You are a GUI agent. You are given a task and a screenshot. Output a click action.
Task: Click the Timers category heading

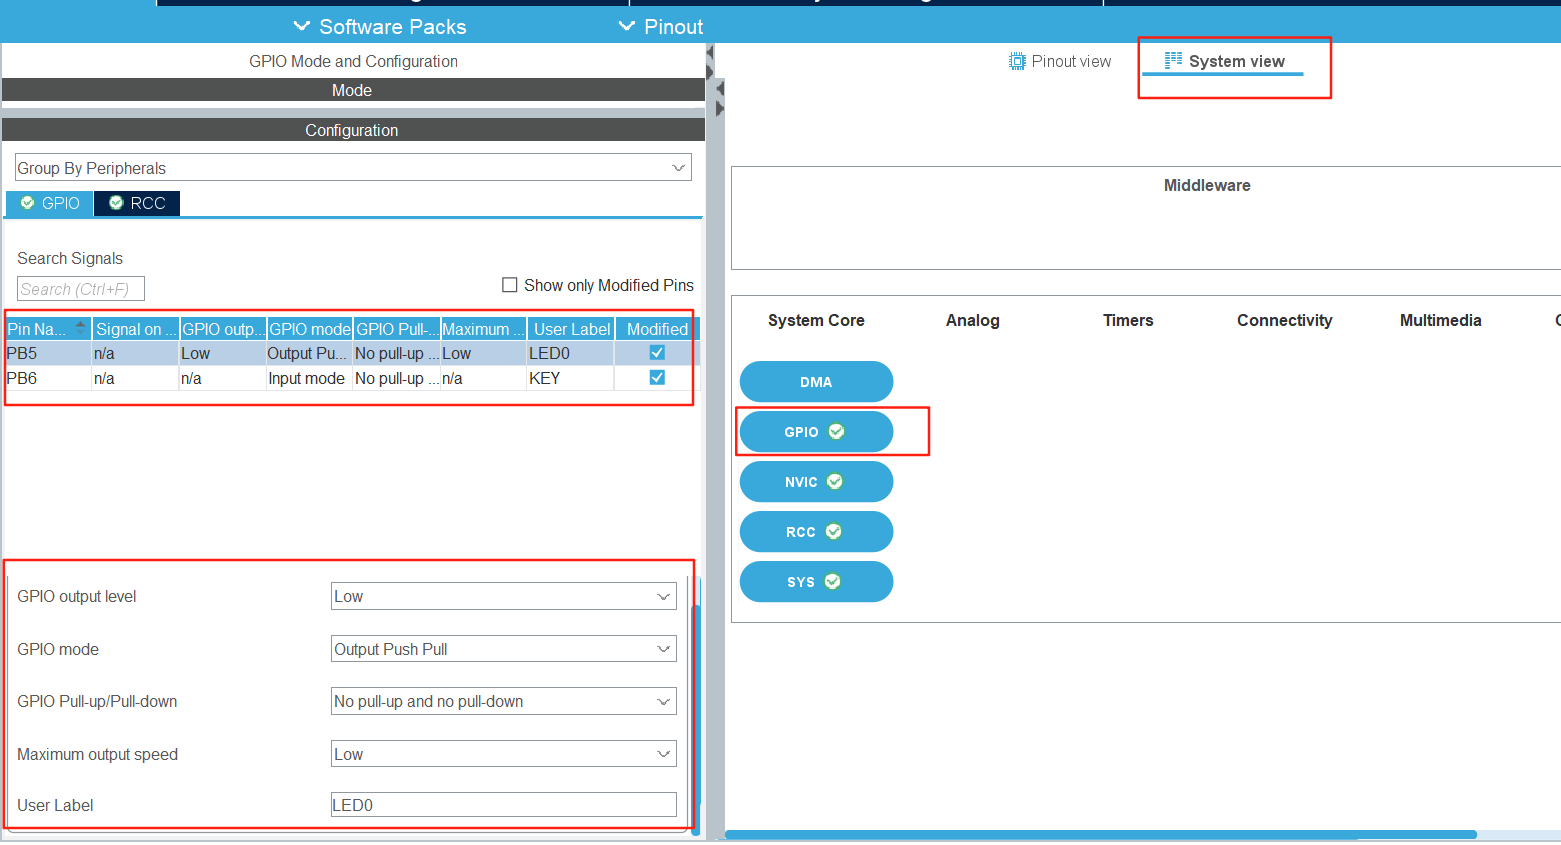point(1128,320)
